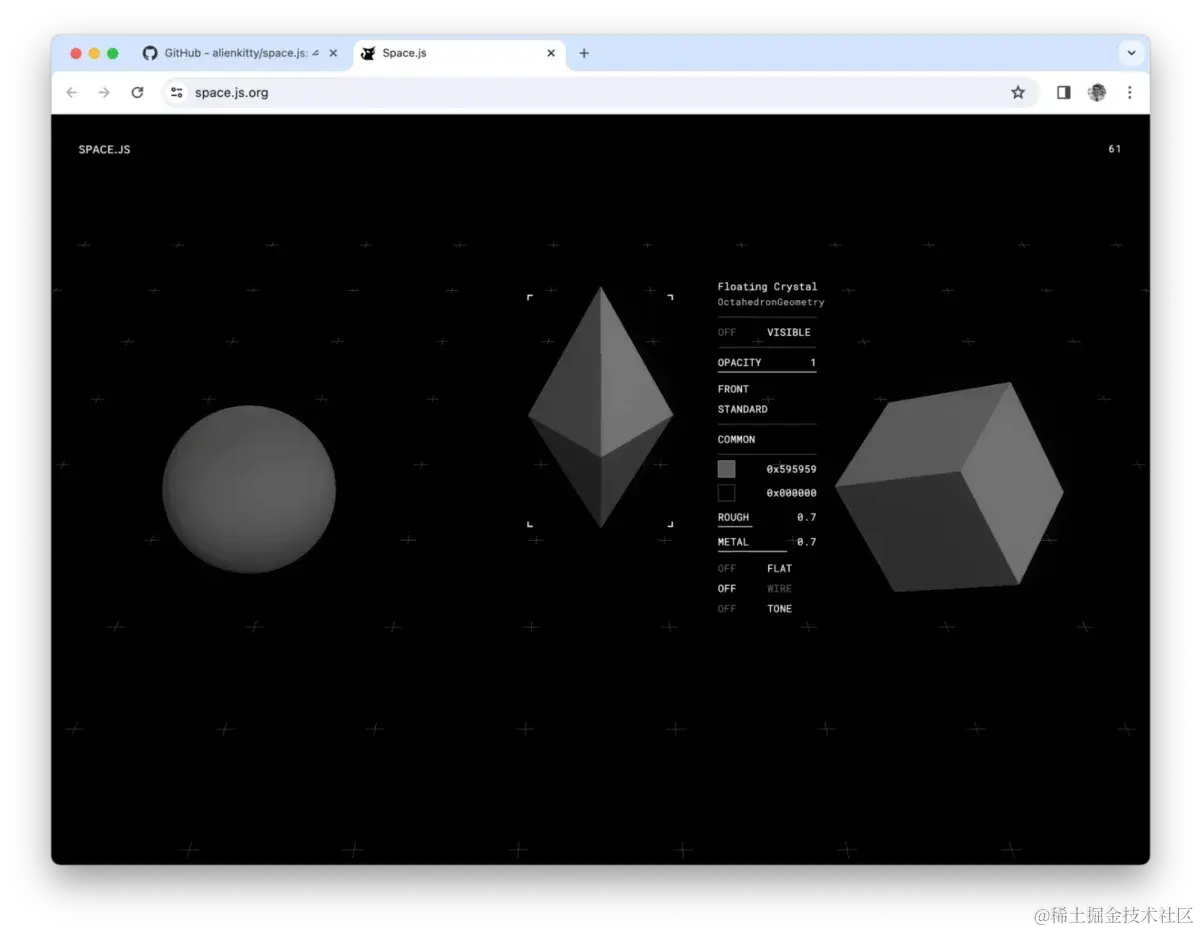Click the browser profile avatar

click(1097, 92)
